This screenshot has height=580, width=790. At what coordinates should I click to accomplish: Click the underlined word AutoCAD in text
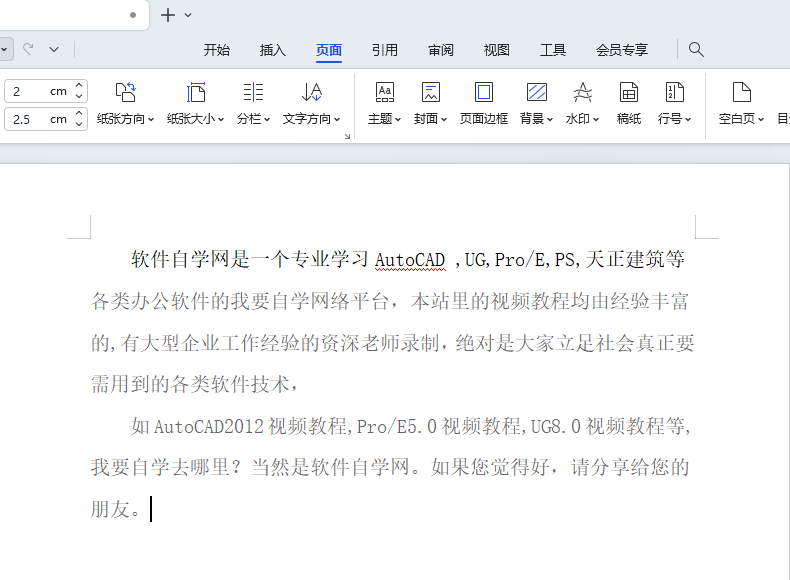[x=410, y=260]
